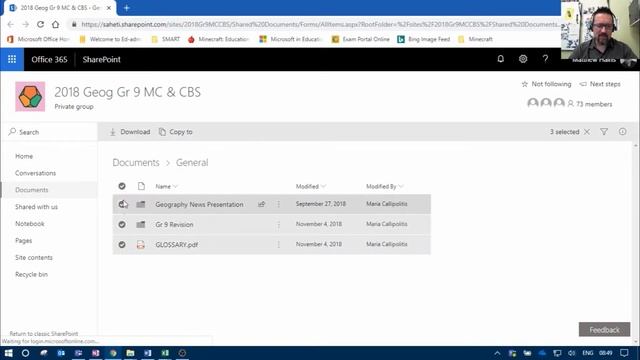
Task: Open Cortana search circle in taskbar
Action: pos(25,353)
